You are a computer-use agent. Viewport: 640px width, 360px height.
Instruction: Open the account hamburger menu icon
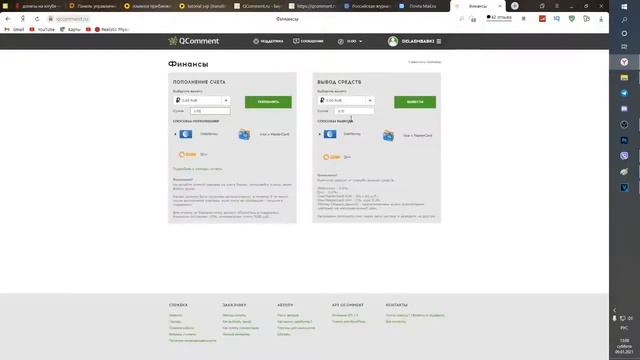tap(439, 41)
